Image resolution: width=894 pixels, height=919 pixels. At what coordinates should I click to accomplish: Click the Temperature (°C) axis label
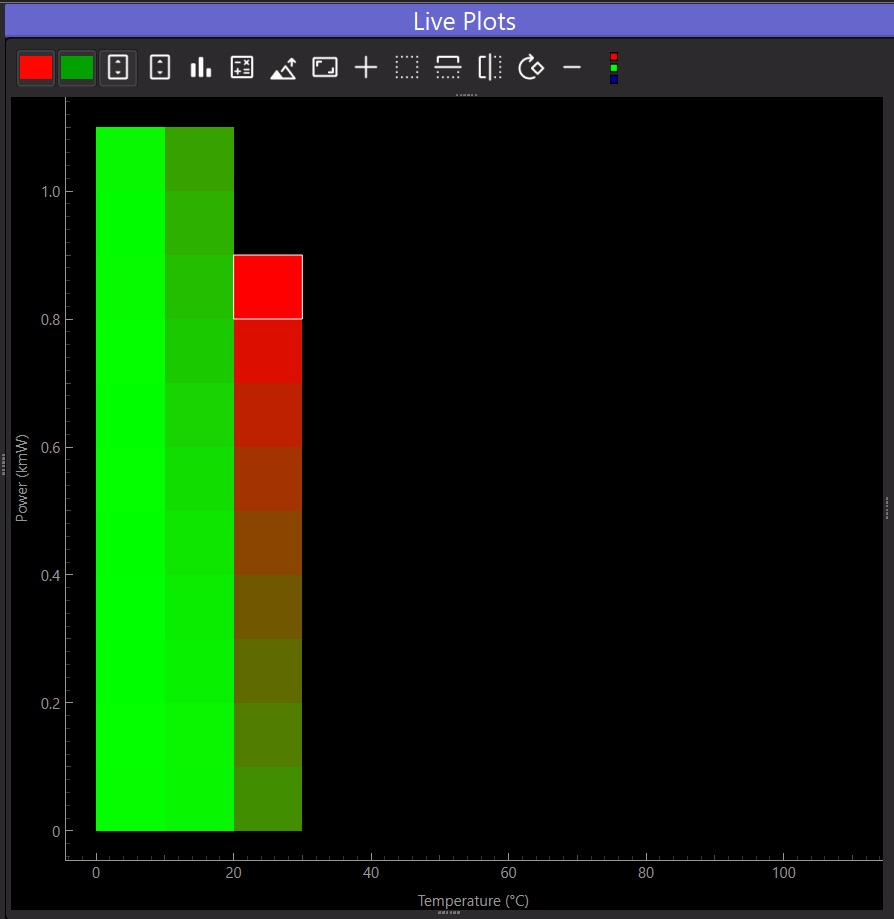coord(473,901)
